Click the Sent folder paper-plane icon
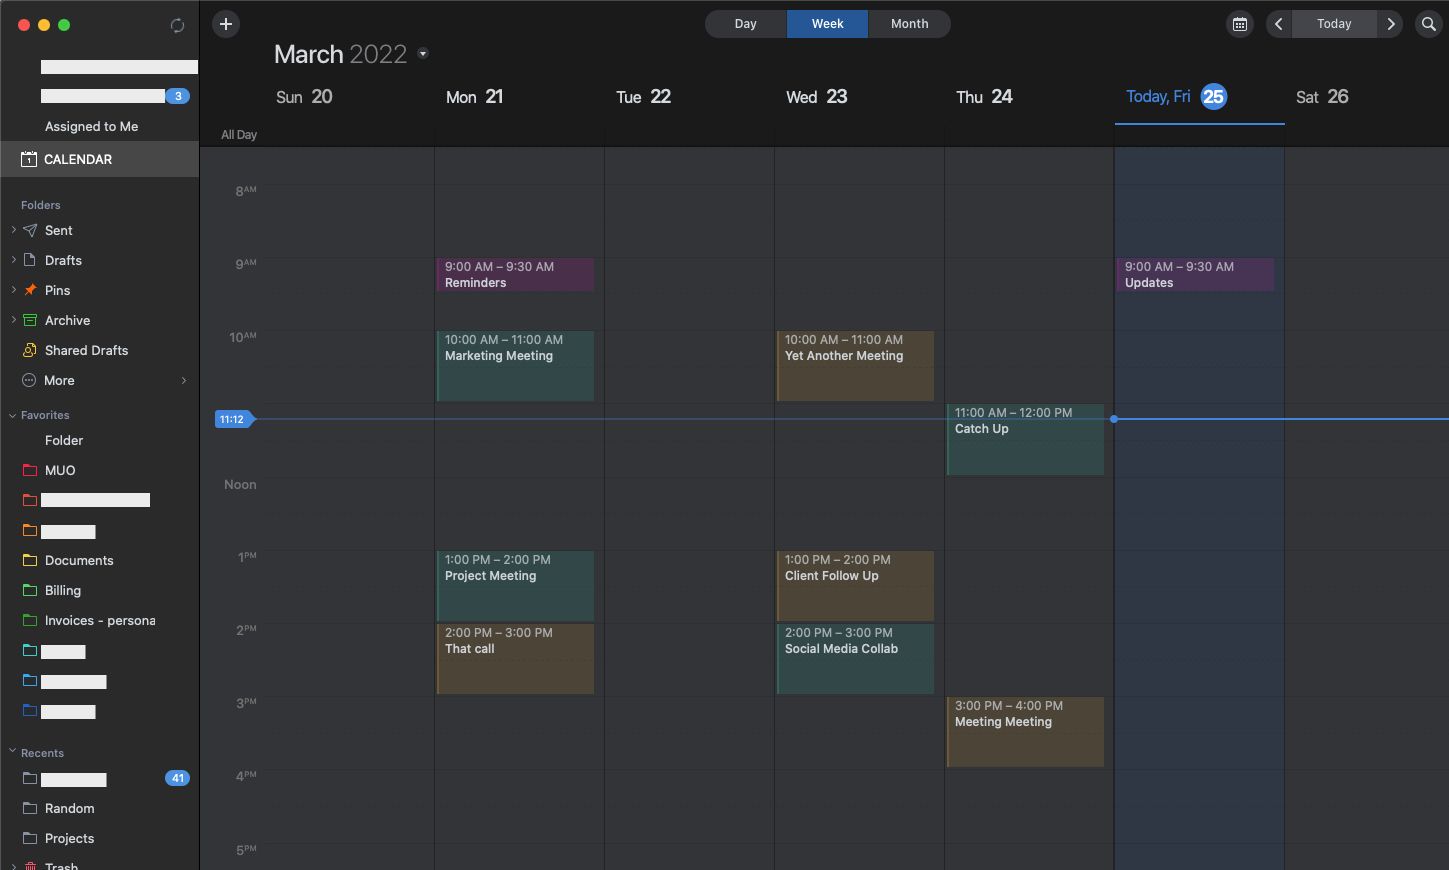Screen dimensions: 1449x870 28,230
